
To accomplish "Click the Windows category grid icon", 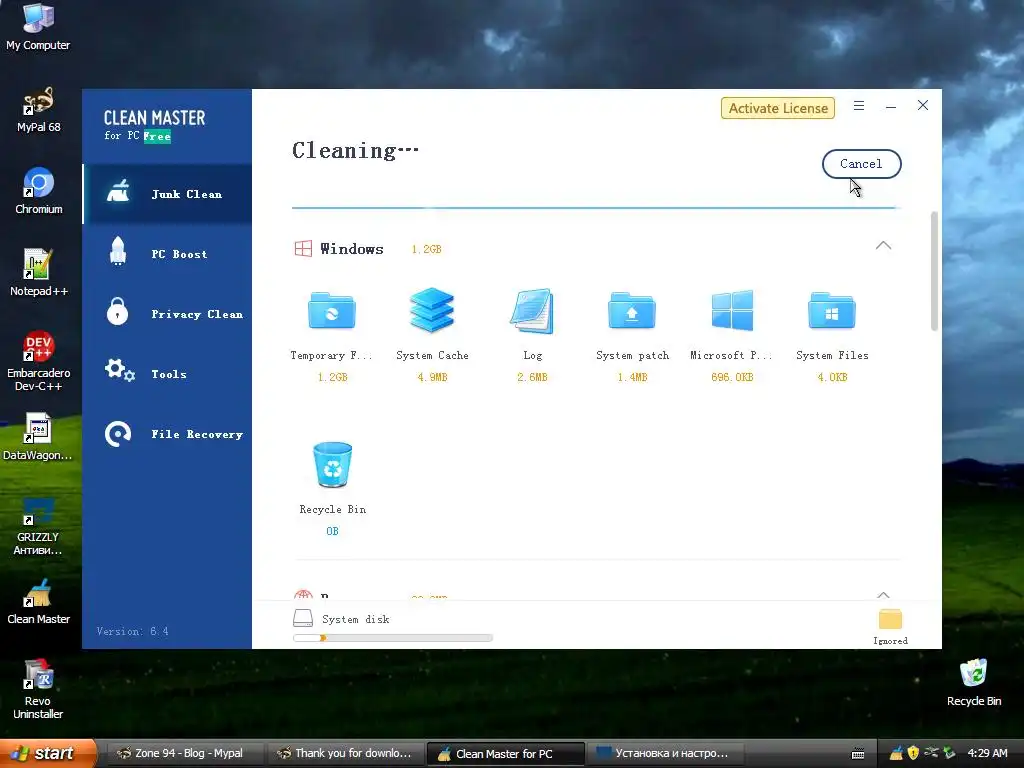I will 303,249.
